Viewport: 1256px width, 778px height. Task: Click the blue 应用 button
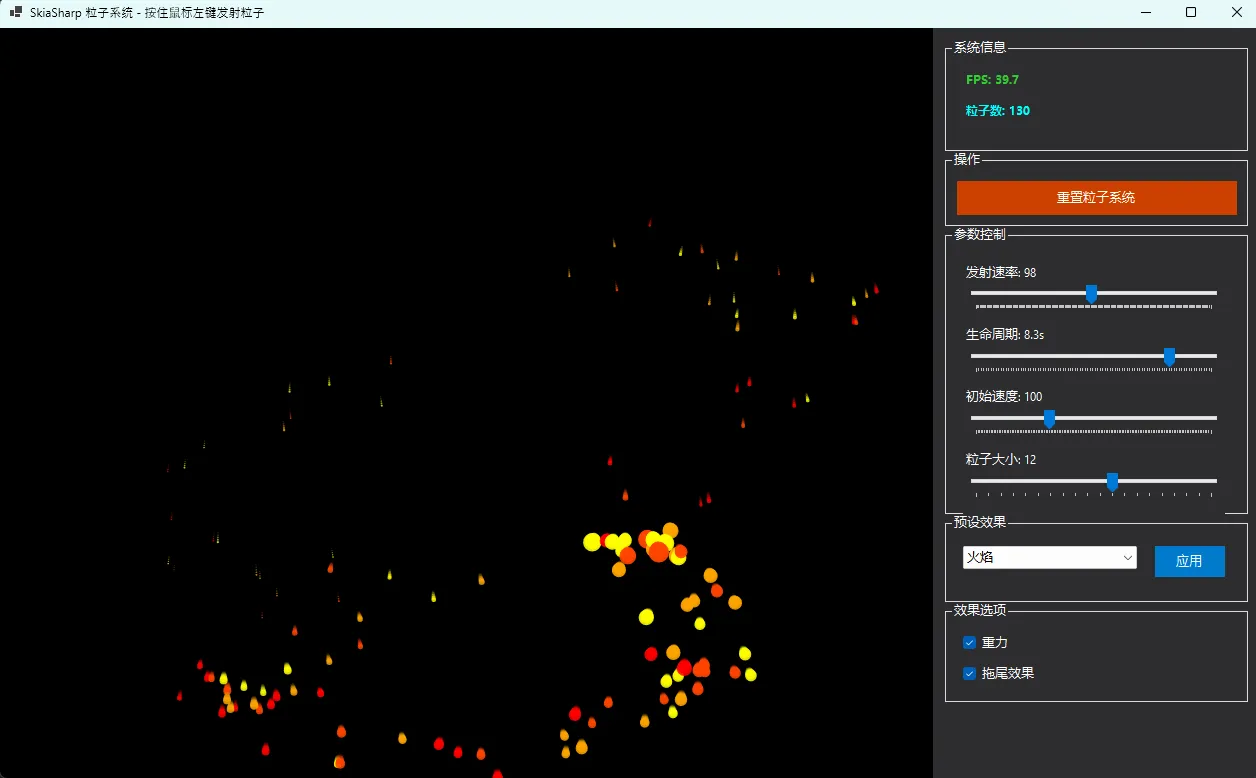pyautogui.click(x=1189, y=561)
